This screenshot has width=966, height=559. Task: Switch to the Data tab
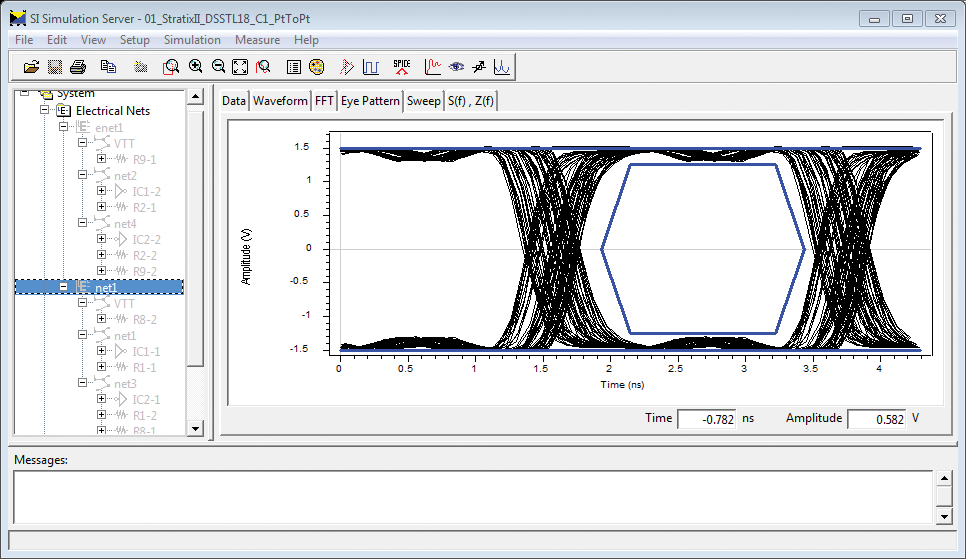234,101
